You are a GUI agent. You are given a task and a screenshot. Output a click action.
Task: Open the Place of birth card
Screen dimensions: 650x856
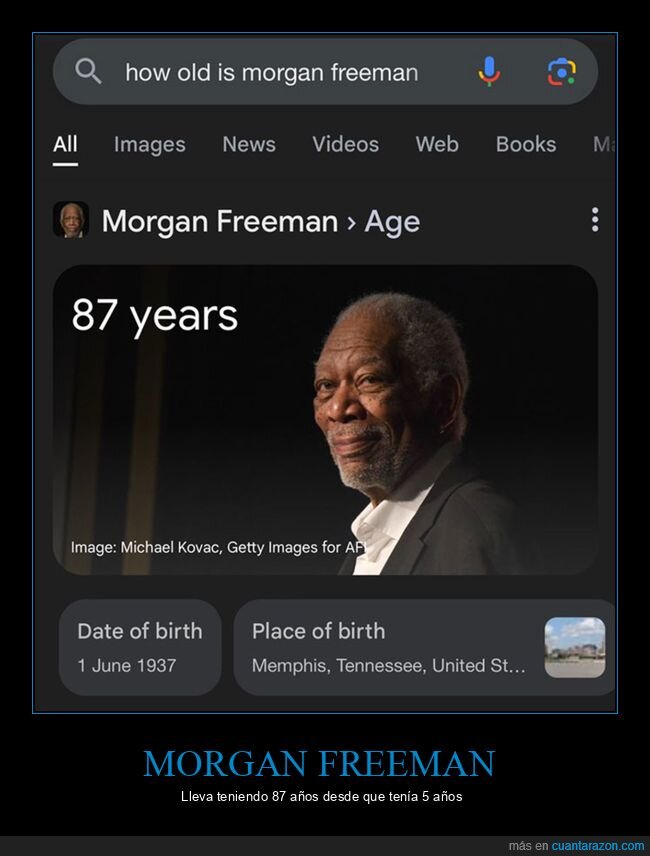(x=425, y=647)
